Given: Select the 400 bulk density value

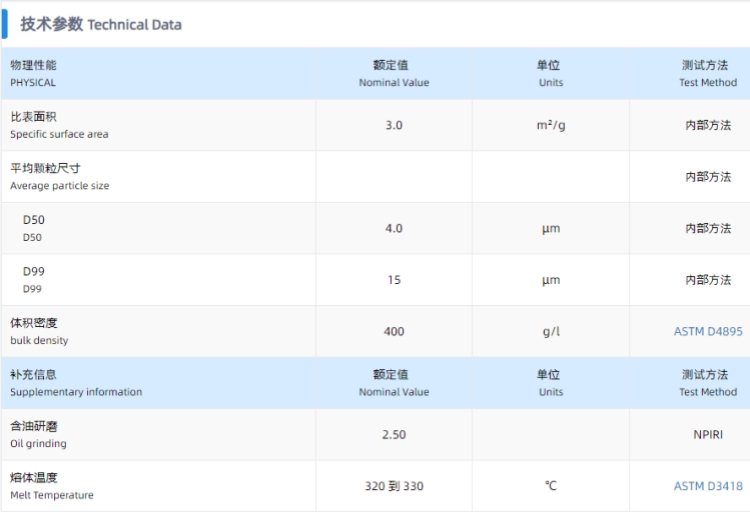Looking at the screenshot, I should point(394,331).
